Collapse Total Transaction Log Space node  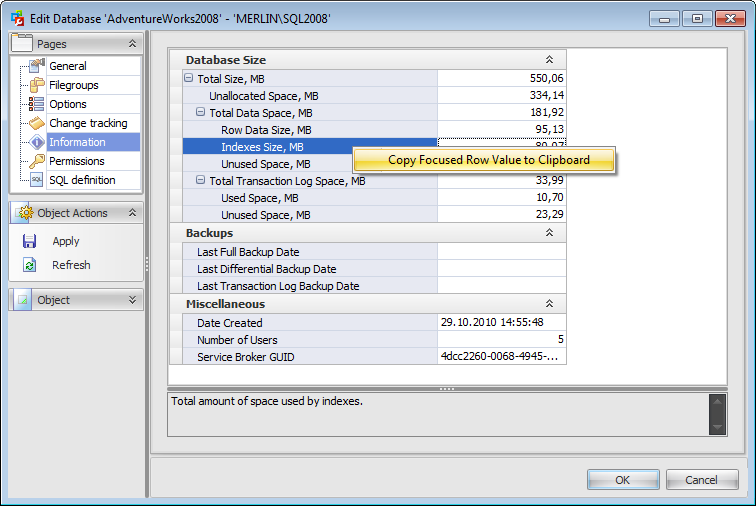click(201, 181)
